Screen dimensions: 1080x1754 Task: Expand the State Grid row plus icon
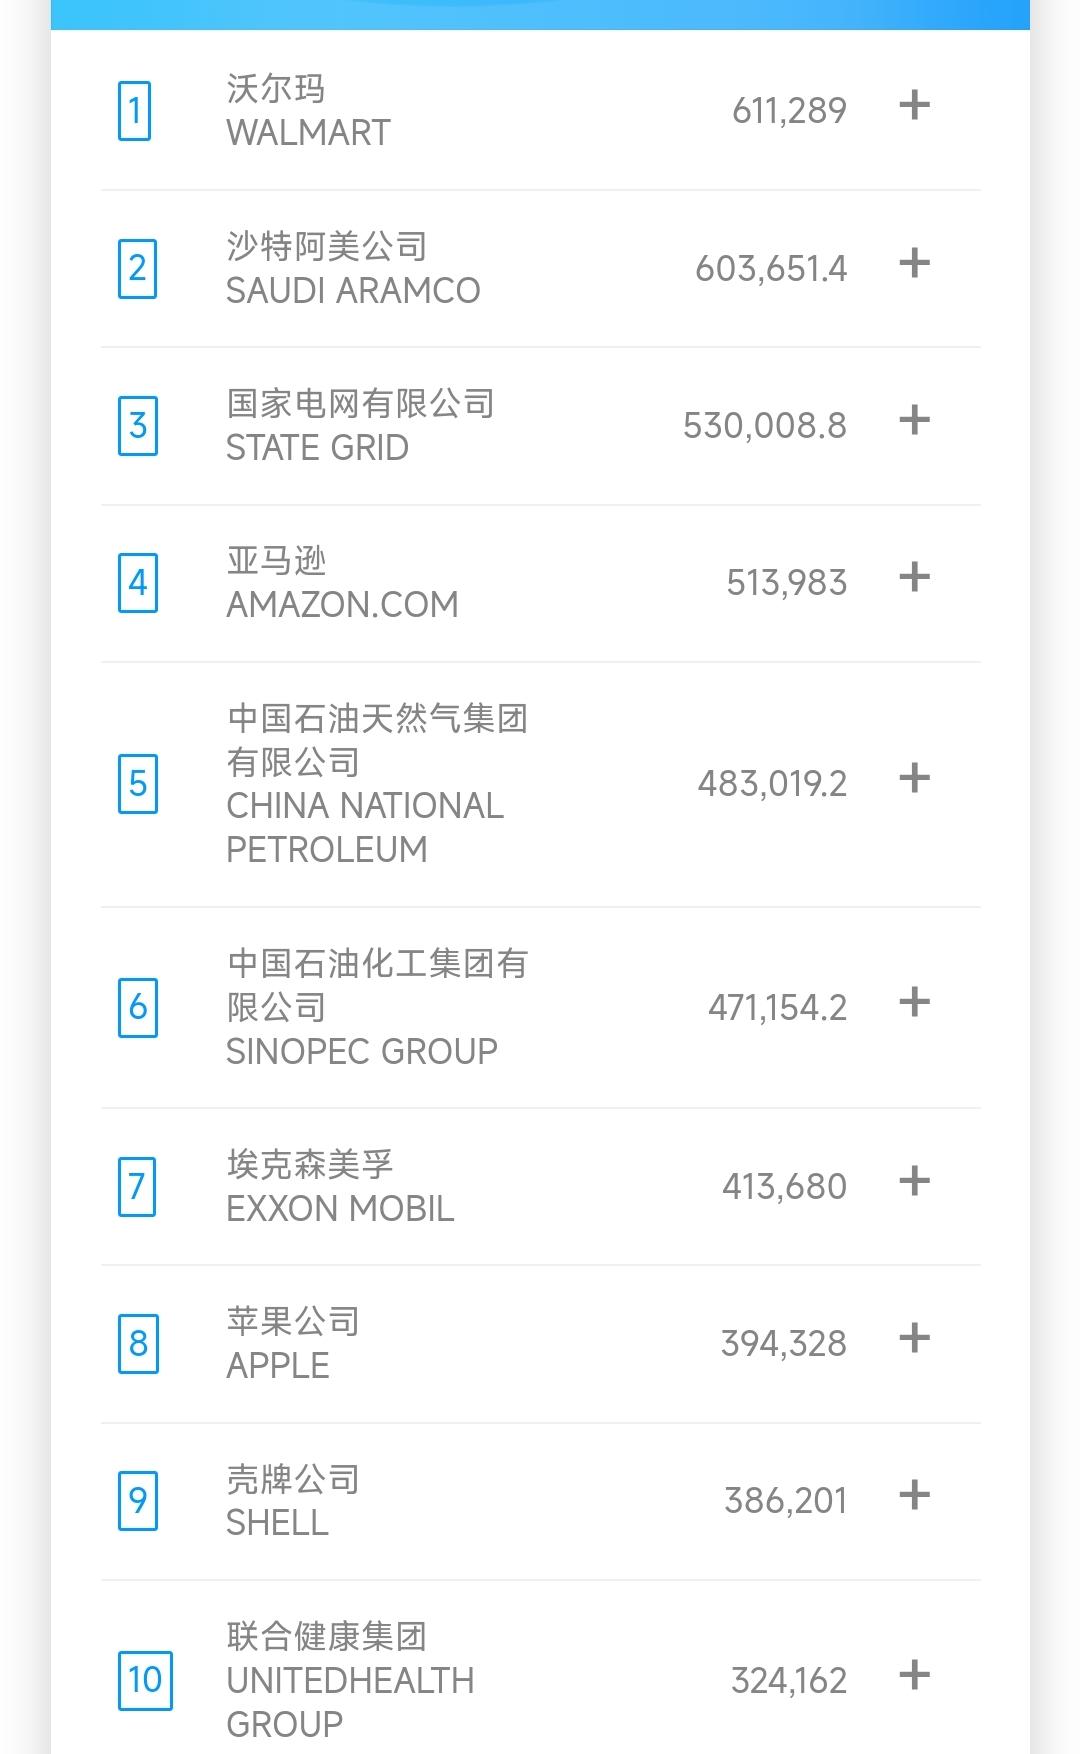[x=914, y=420]
